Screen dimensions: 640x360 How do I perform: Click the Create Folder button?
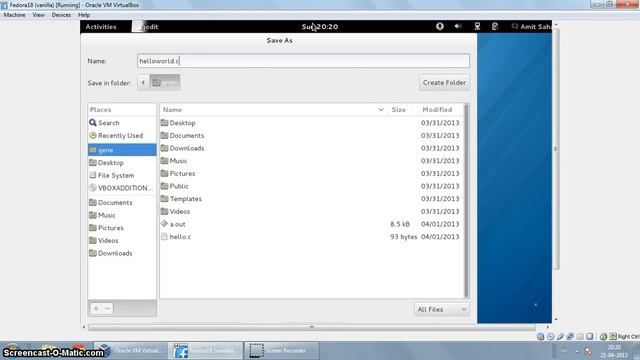(444, 82)
